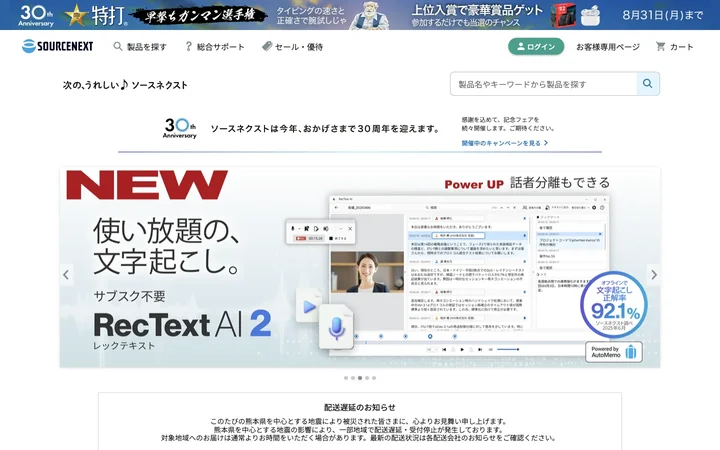The image size is (720, 450).
Task: Select the fourth carousel dot
Action: [367, 378]
